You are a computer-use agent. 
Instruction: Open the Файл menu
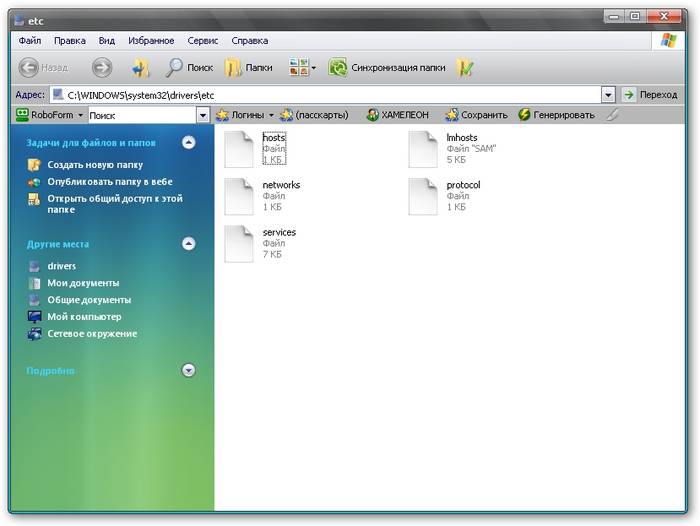point(29,41)
